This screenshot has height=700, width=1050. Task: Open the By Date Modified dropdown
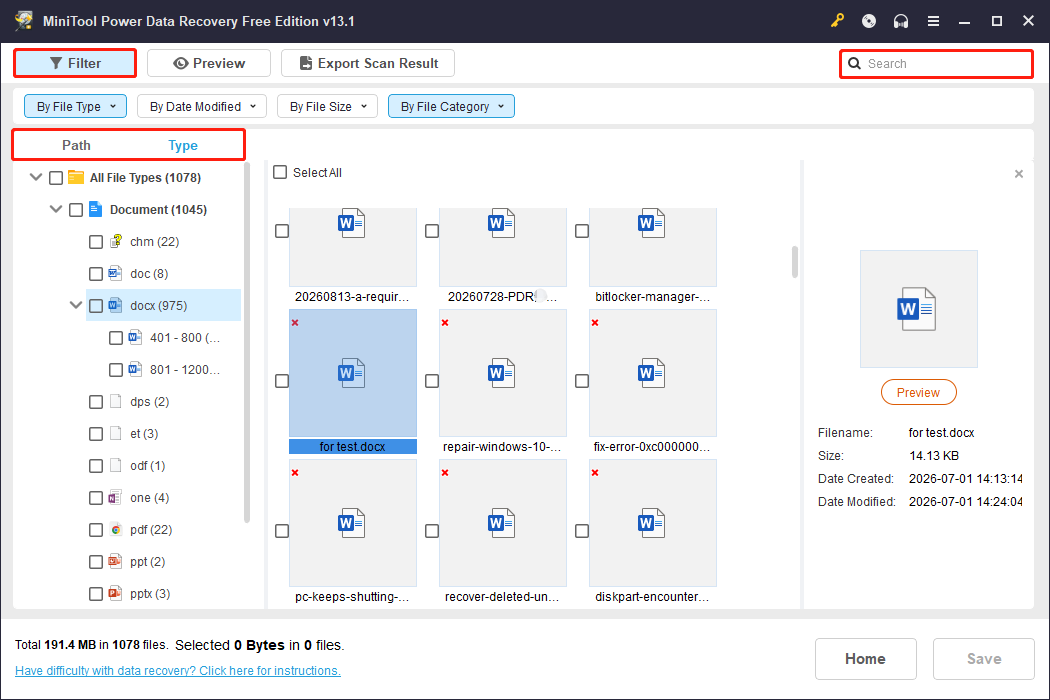point(202,107)
